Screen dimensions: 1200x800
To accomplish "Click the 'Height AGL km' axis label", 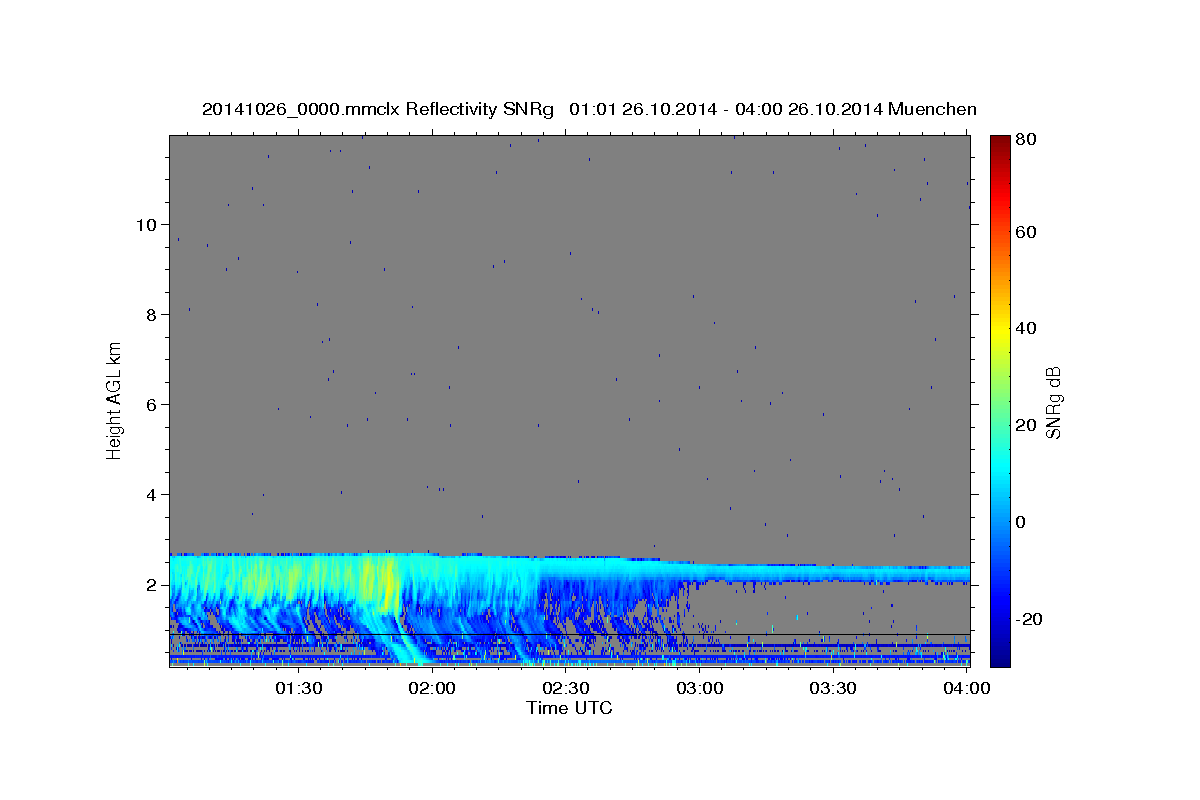I will pyautogui.click(x=115, y=399).
